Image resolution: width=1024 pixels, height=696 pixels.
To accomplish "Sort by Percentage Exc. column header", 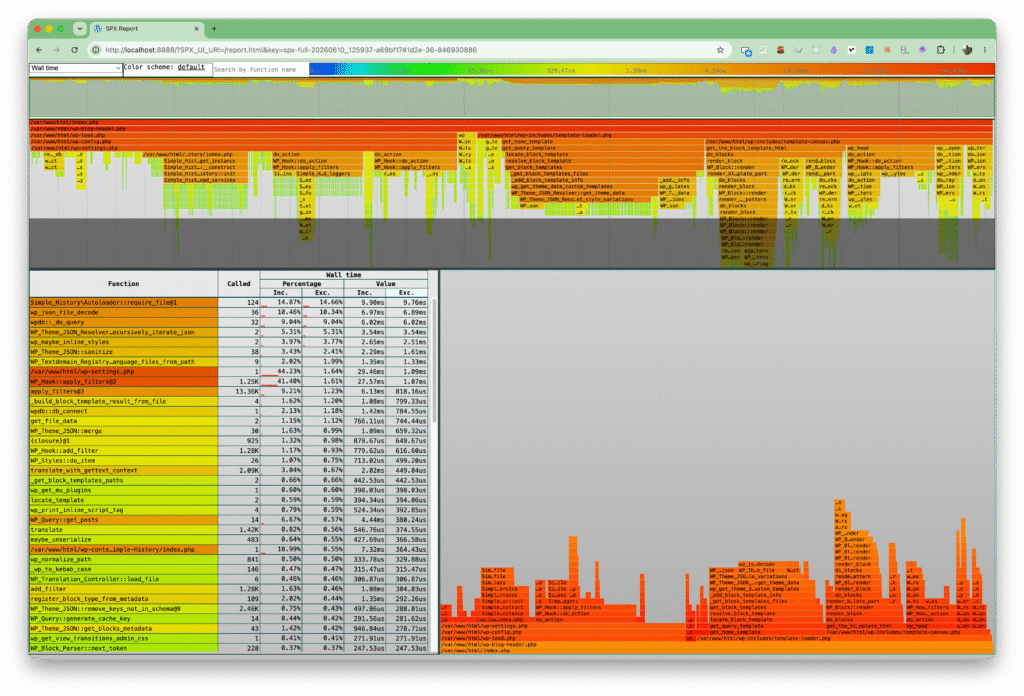I will pos(323,293).
